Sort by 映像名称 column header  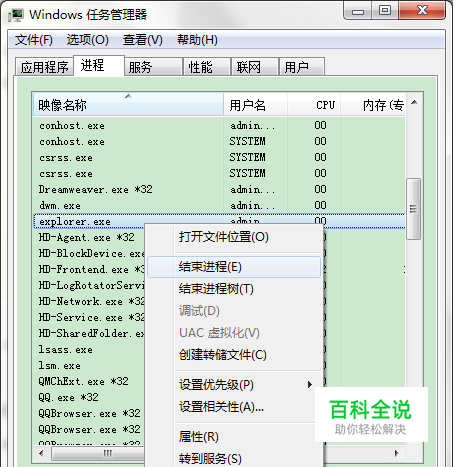128,105
